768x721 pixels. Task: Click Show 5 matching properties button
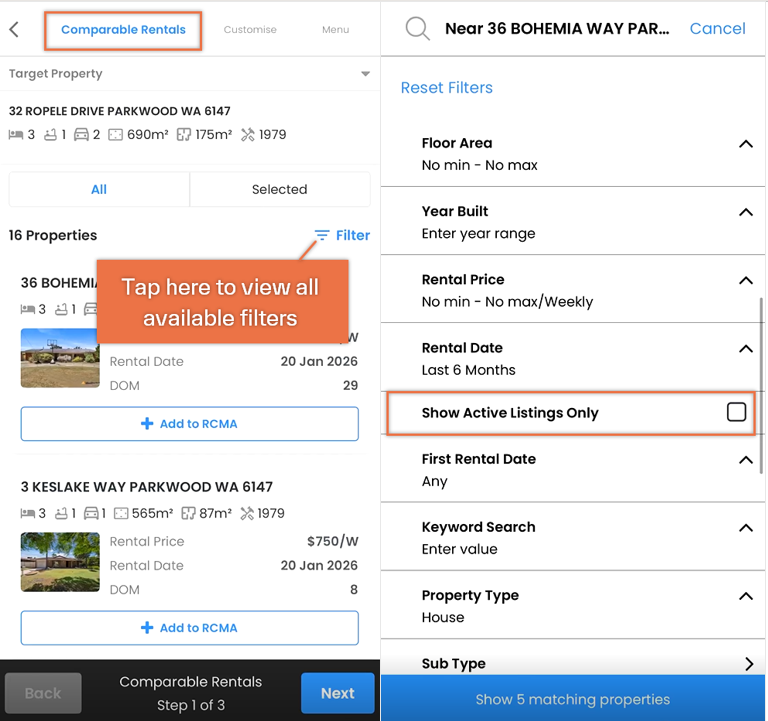573,698
